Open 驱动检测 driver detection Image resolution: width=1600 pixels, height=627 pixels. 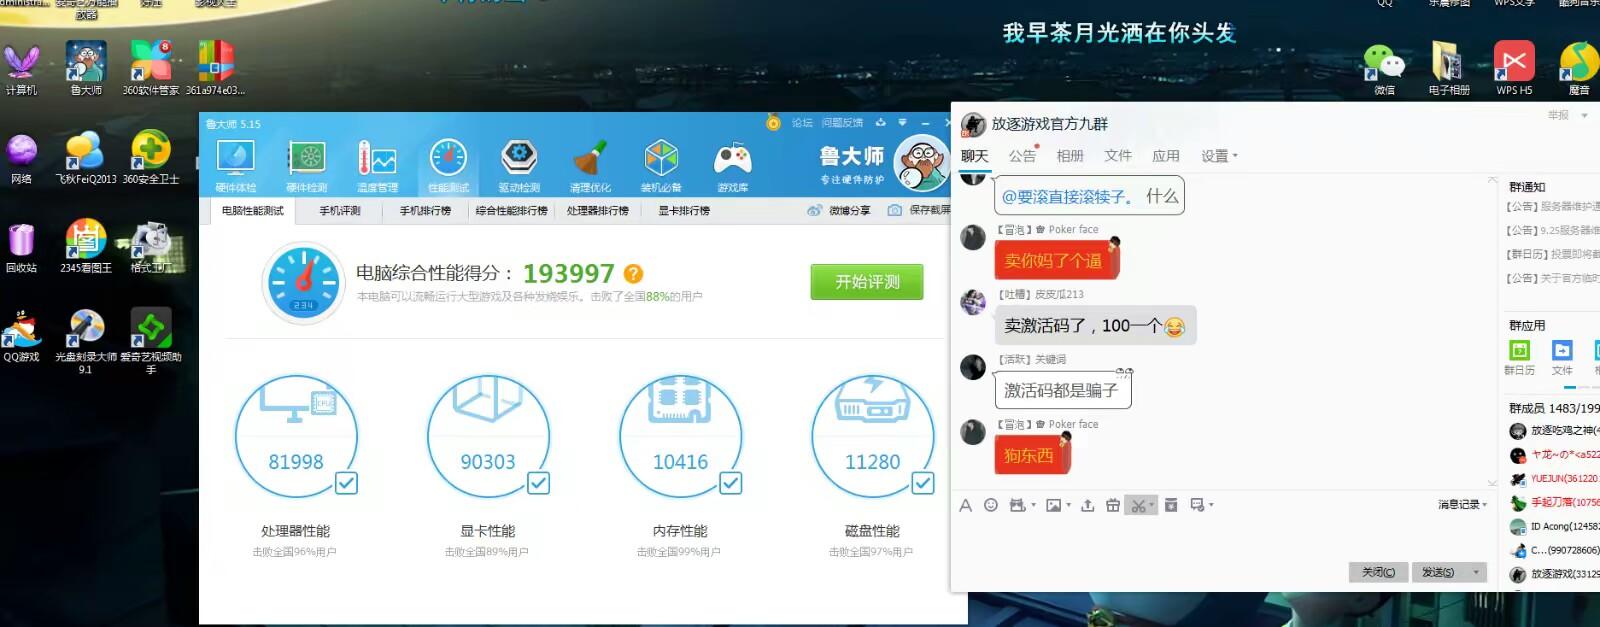(519, 165)
